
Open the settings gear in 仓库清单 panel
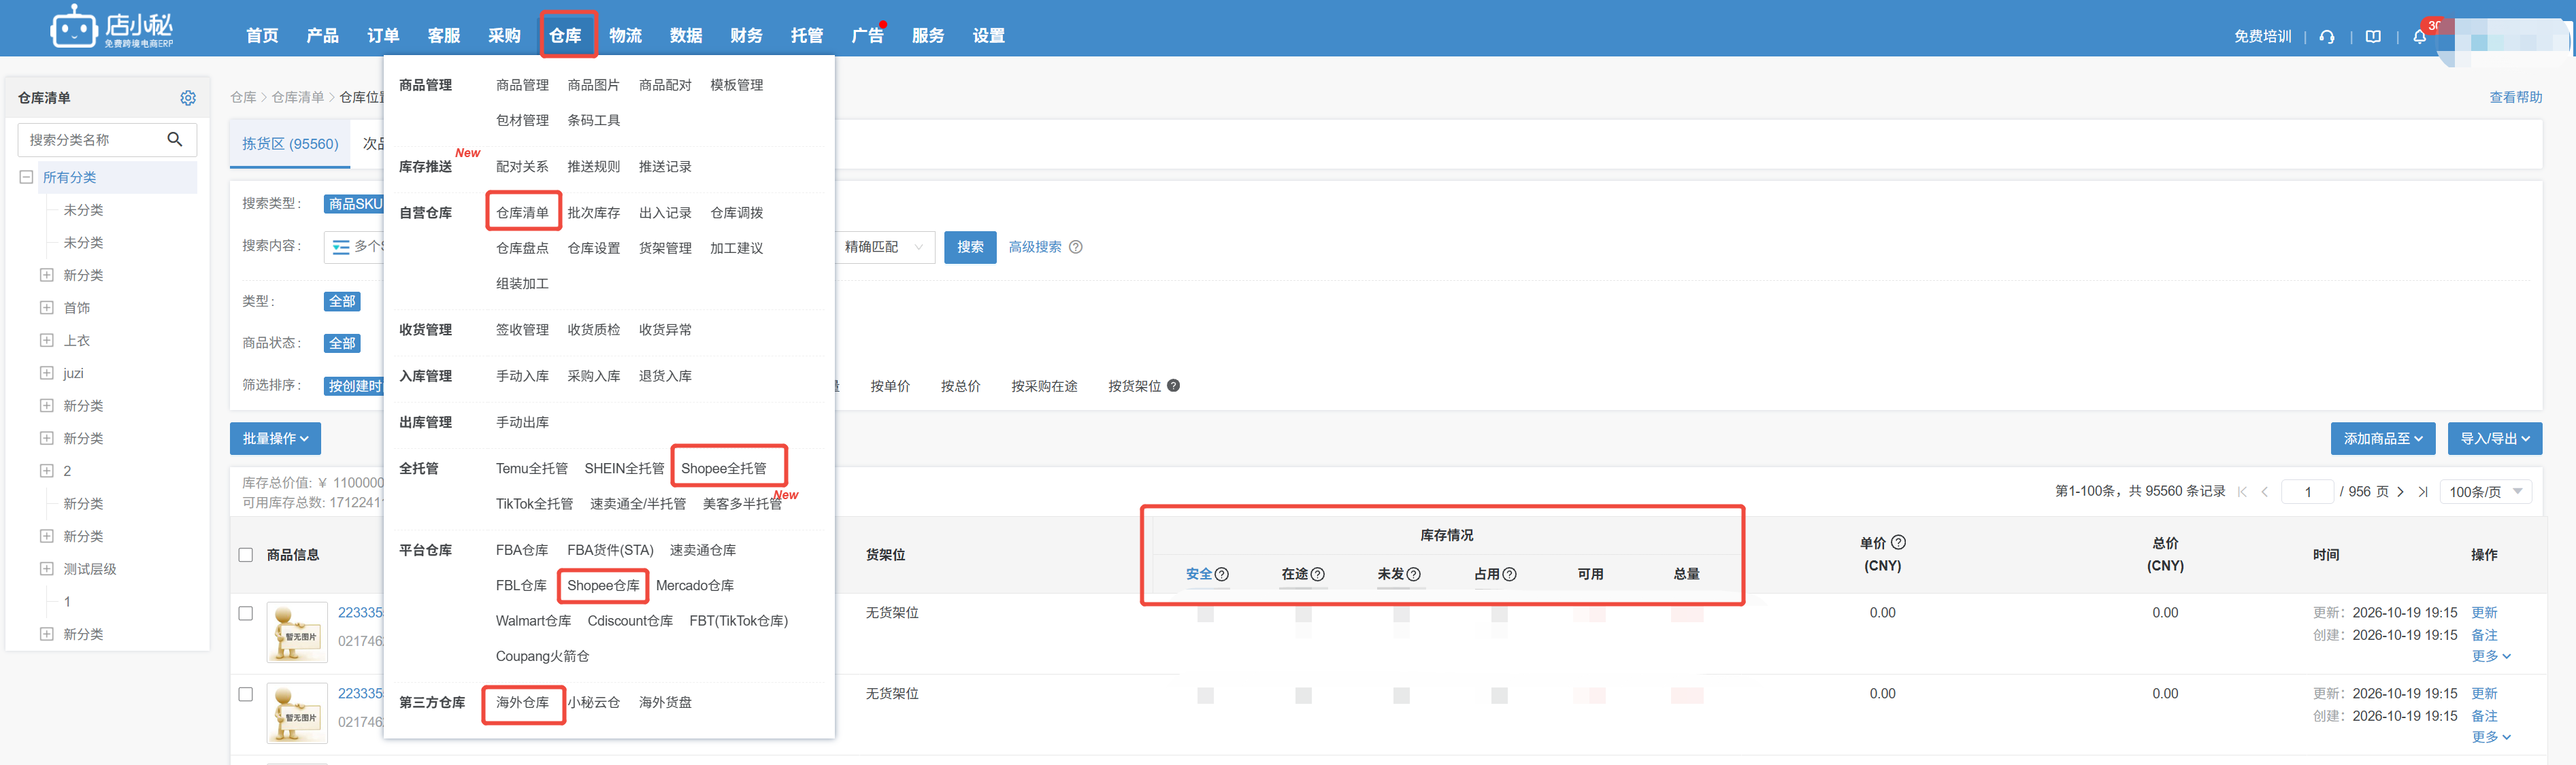(x=188, y=98)
